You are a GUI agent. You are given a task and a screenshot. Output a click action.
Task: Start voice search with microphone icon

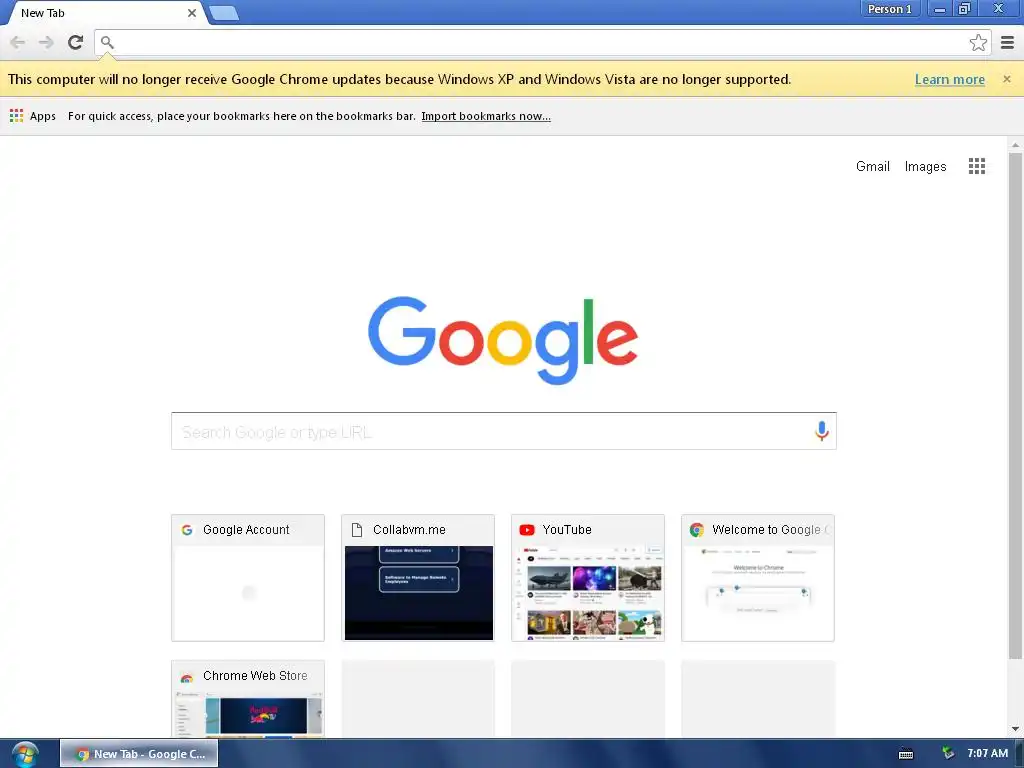point(821,431)
